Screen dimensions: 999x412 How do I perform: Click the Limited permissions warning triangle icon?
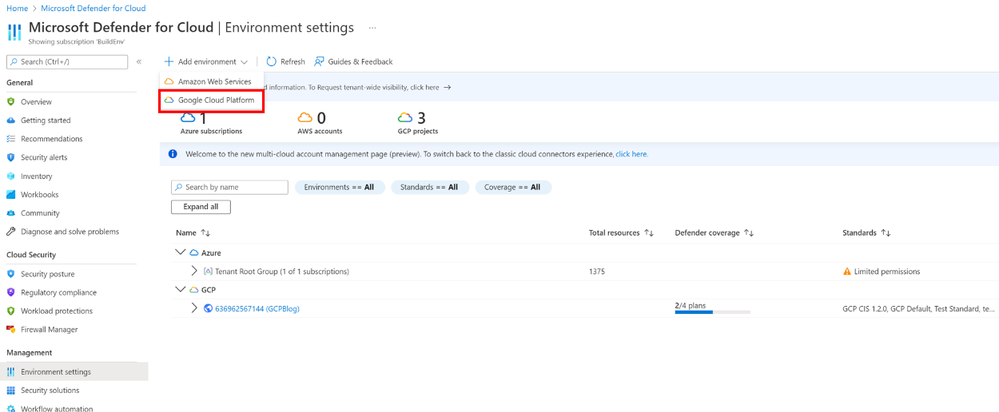(x=847, y=271)
